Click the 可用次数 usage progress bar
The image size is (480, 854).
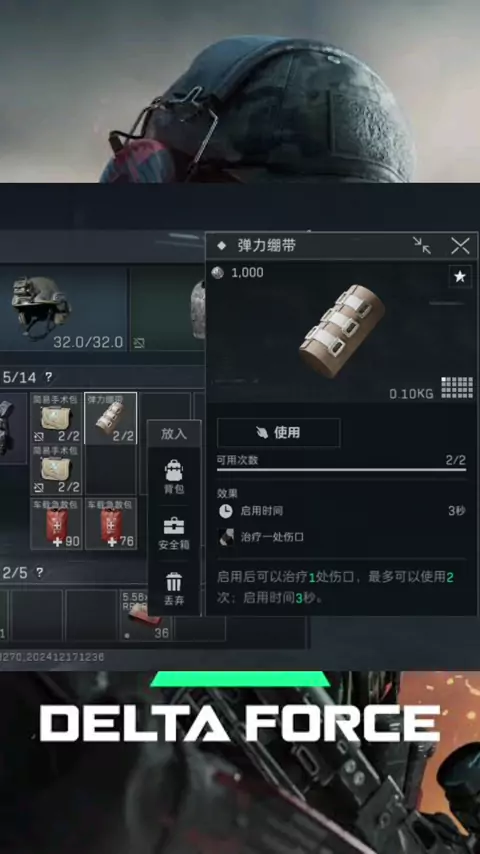(341, 469)
